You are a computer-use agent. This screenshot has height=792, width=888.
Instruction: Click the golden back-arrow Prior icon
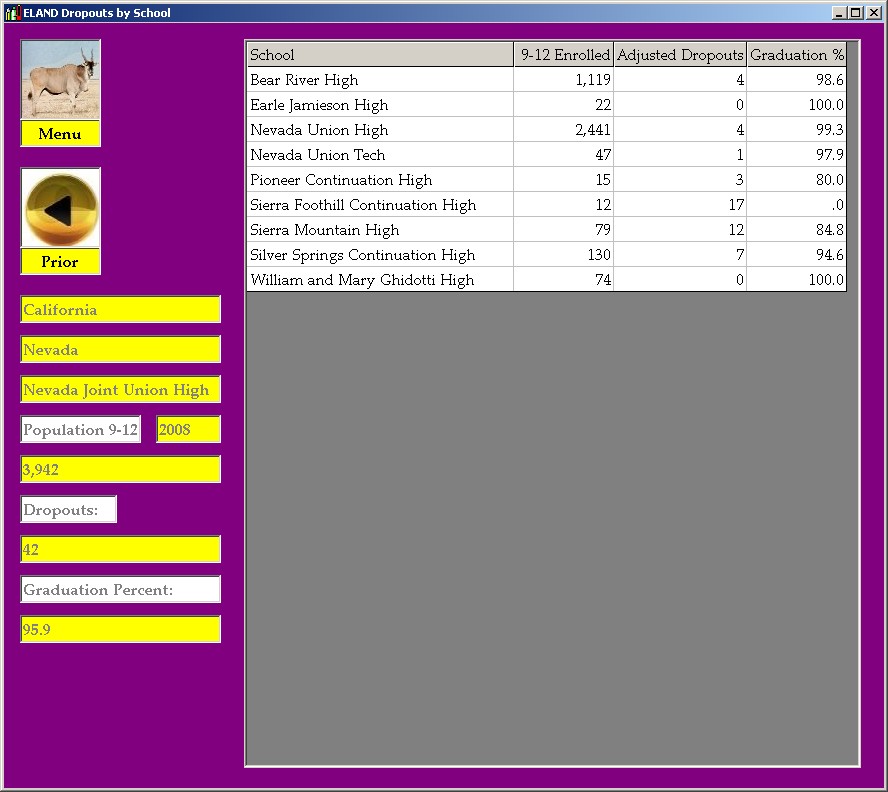tap(61, 207)
